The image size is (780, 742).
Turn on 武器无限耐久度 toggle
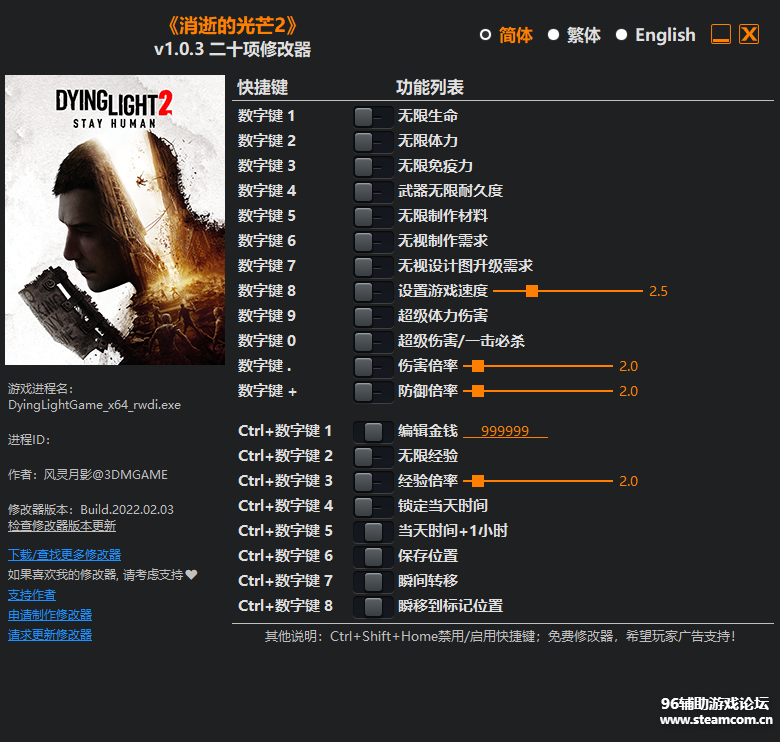pos(372,191)
